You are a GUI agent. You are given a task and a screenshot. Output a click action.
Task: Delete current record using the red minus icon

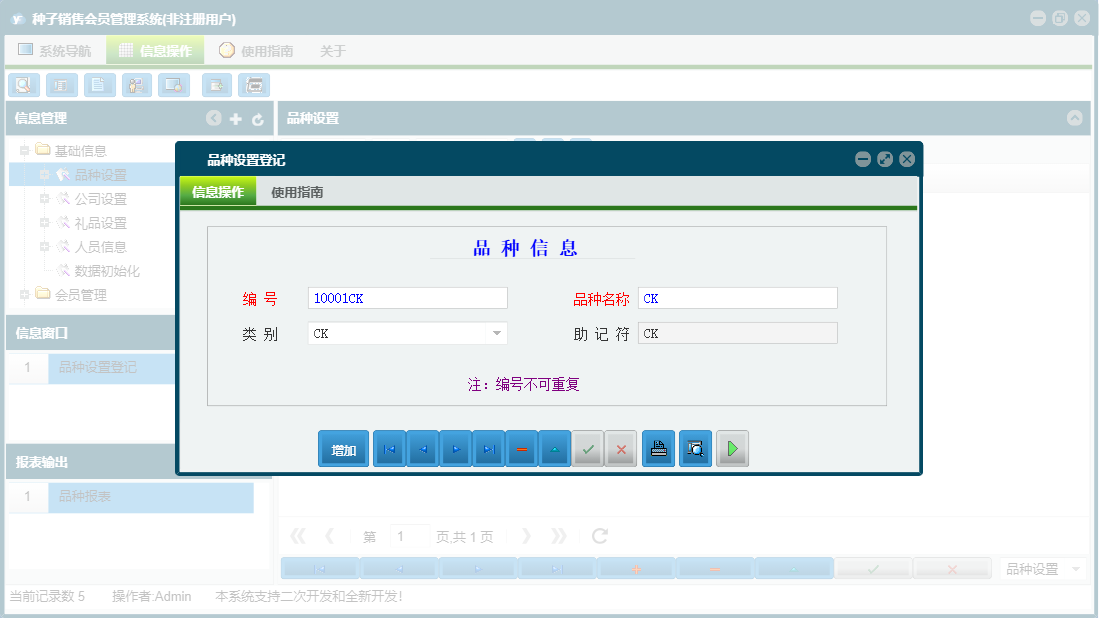coord(522,448)
